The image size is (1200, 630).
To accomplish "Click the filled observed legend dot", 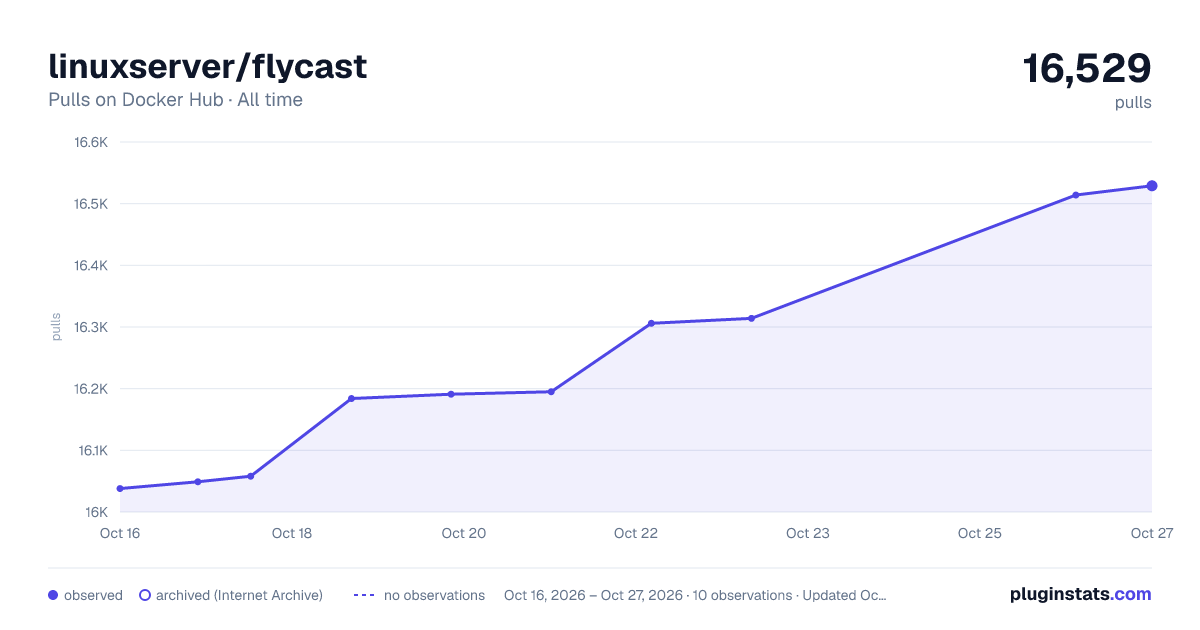I will tap(53, 595).
